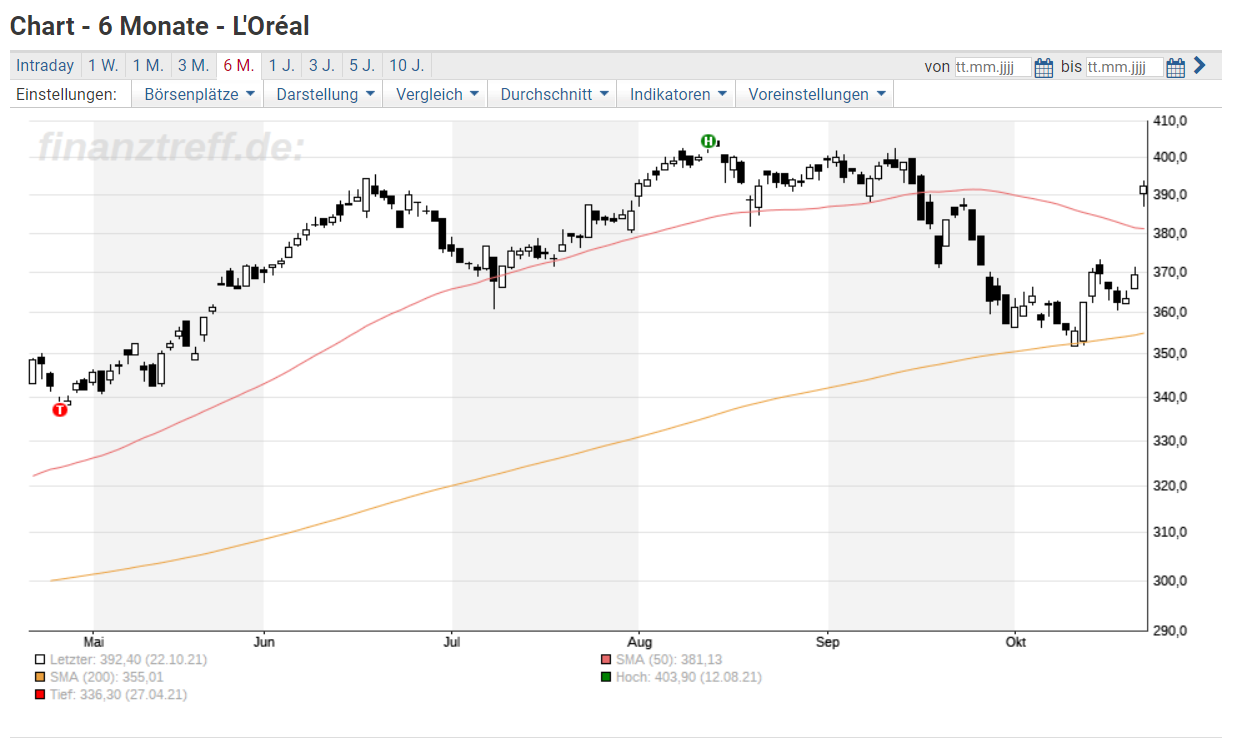The image size is (1234, 740).
Task: Click the 350,0 price axis label
Action: 1169,354
